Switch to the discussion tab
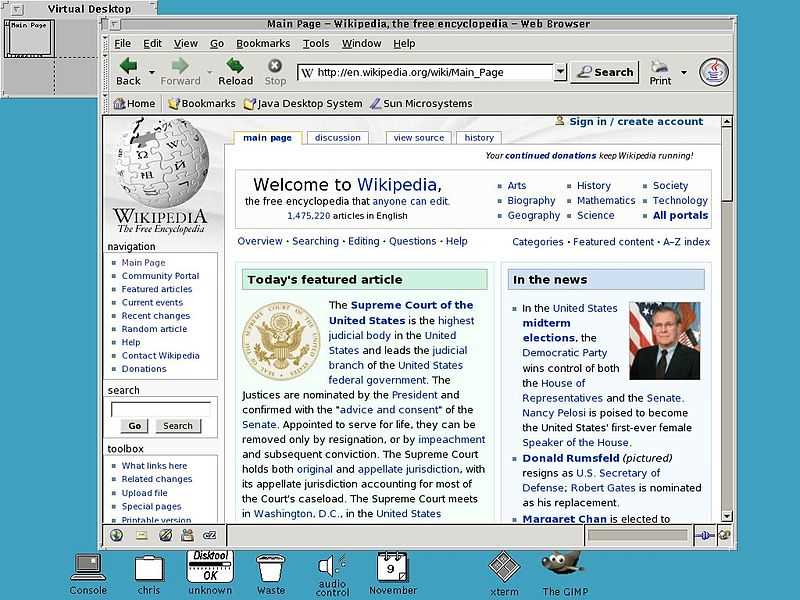This screenshot has height=600, width=800. 337,138
